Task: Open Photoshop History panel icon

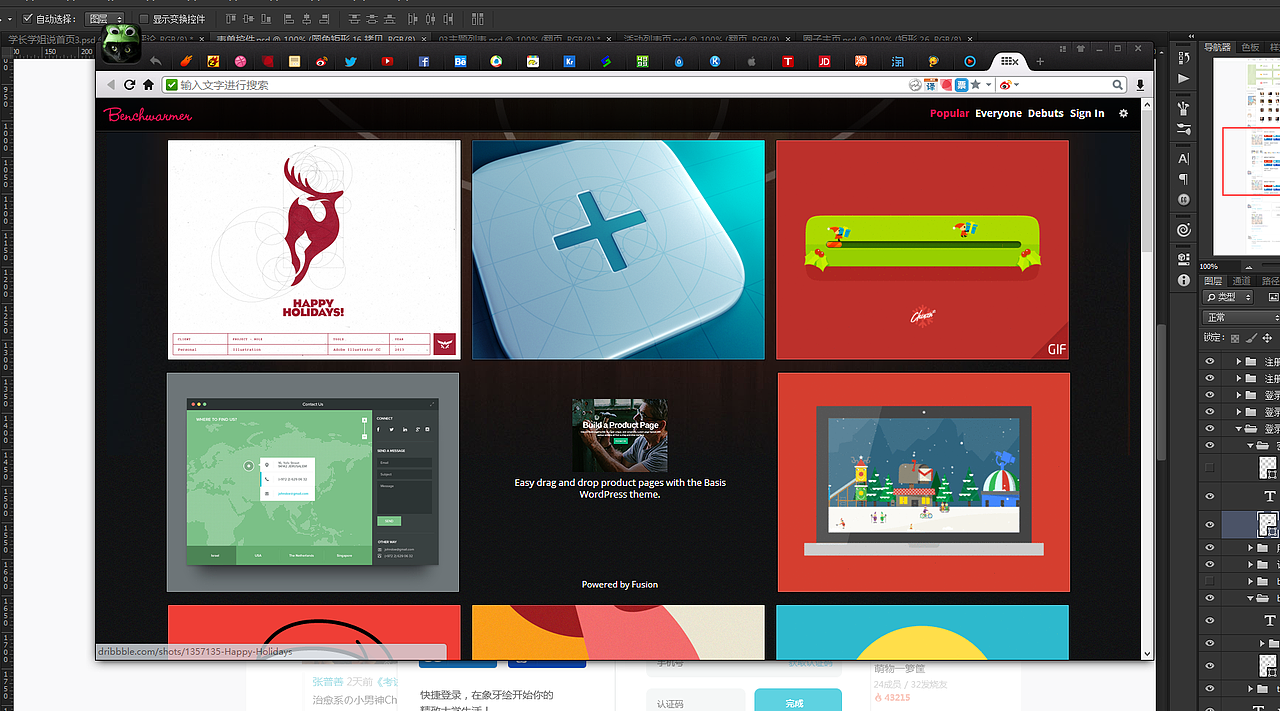Action: coord(1184,58)
